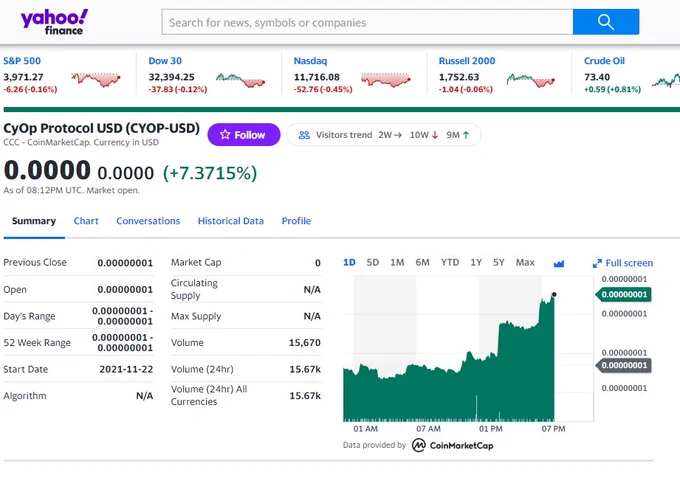Set chart range to YTD
The height and width of the screenshot is (478, 680).
point(450,262)
